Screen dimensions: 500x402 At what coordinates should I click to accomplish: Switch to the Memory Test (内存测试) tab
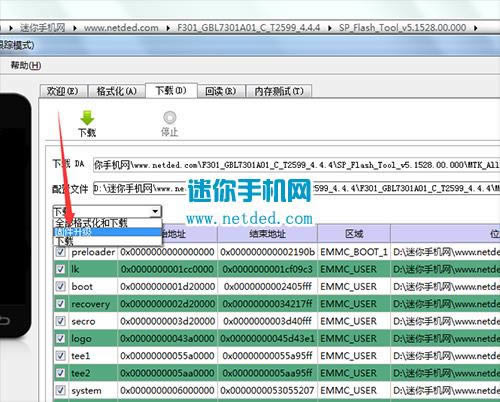pos(279,91)
